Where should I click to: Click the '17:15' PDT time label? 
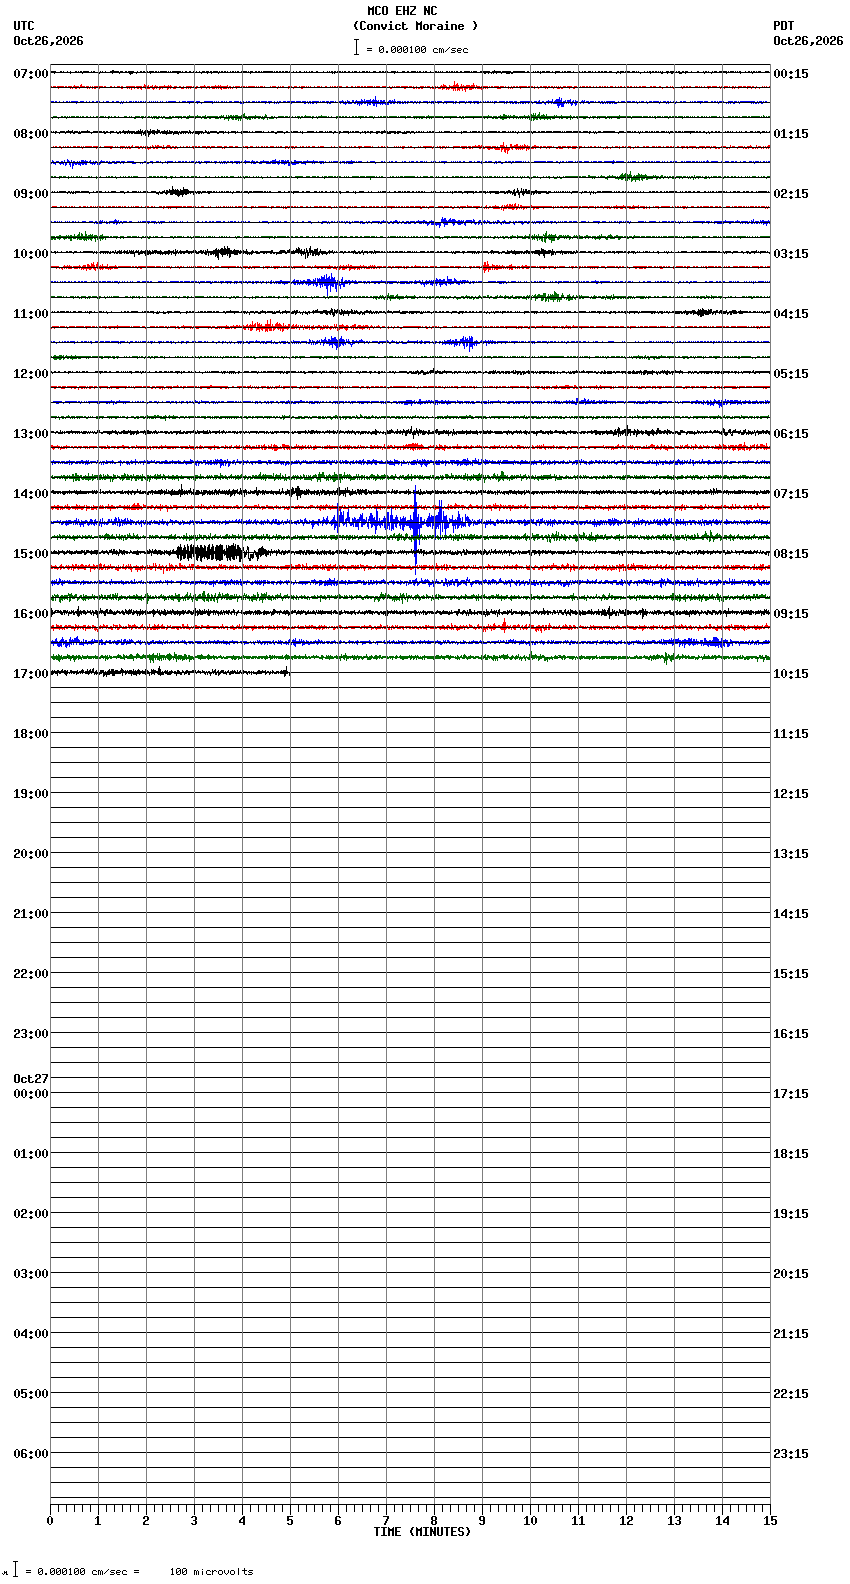(791, 1094)
